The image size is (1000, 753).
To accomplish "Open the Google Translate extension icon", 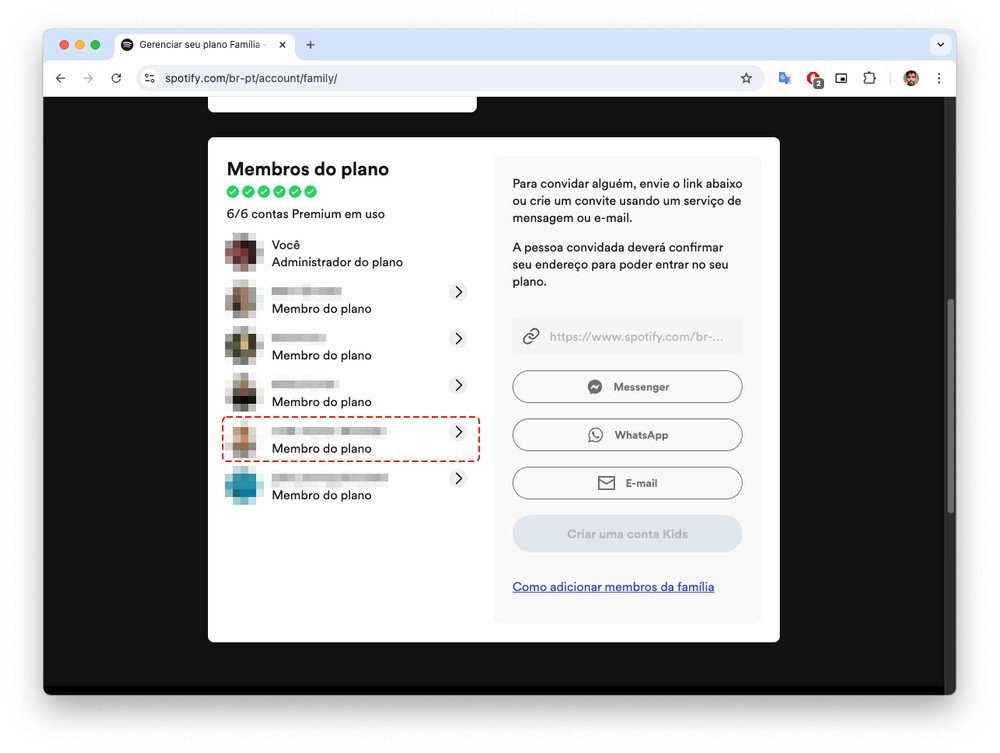I will pos(785,78).
